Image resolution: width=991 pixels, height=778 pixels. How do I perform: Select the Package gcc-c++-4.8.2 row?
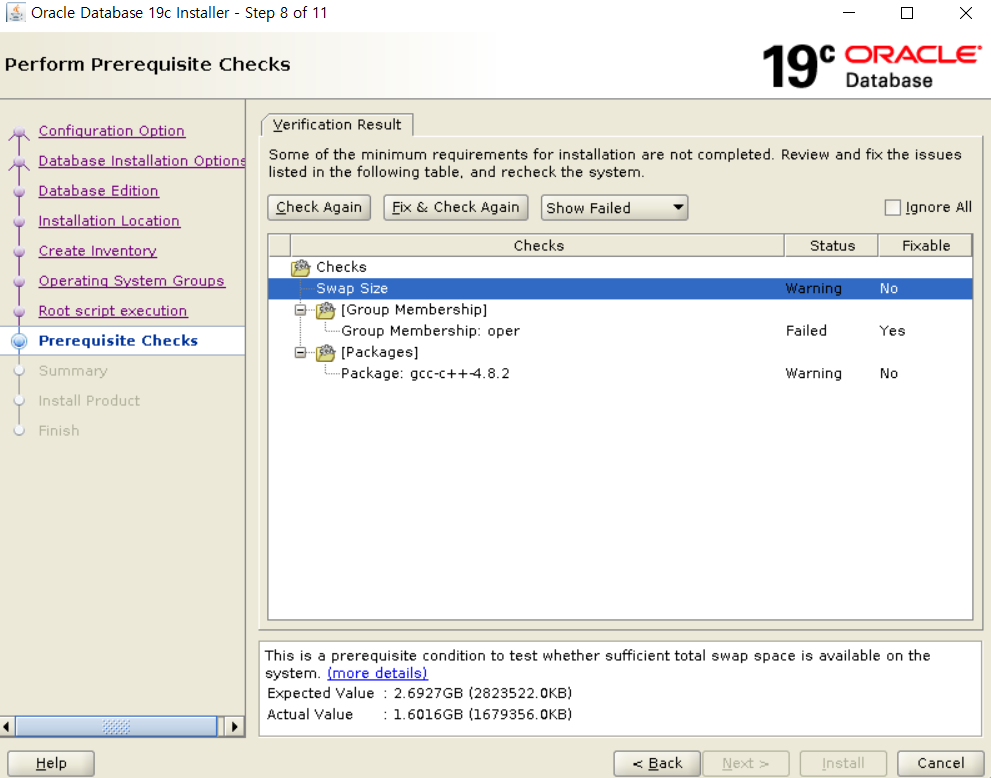[x=620, y=374]
